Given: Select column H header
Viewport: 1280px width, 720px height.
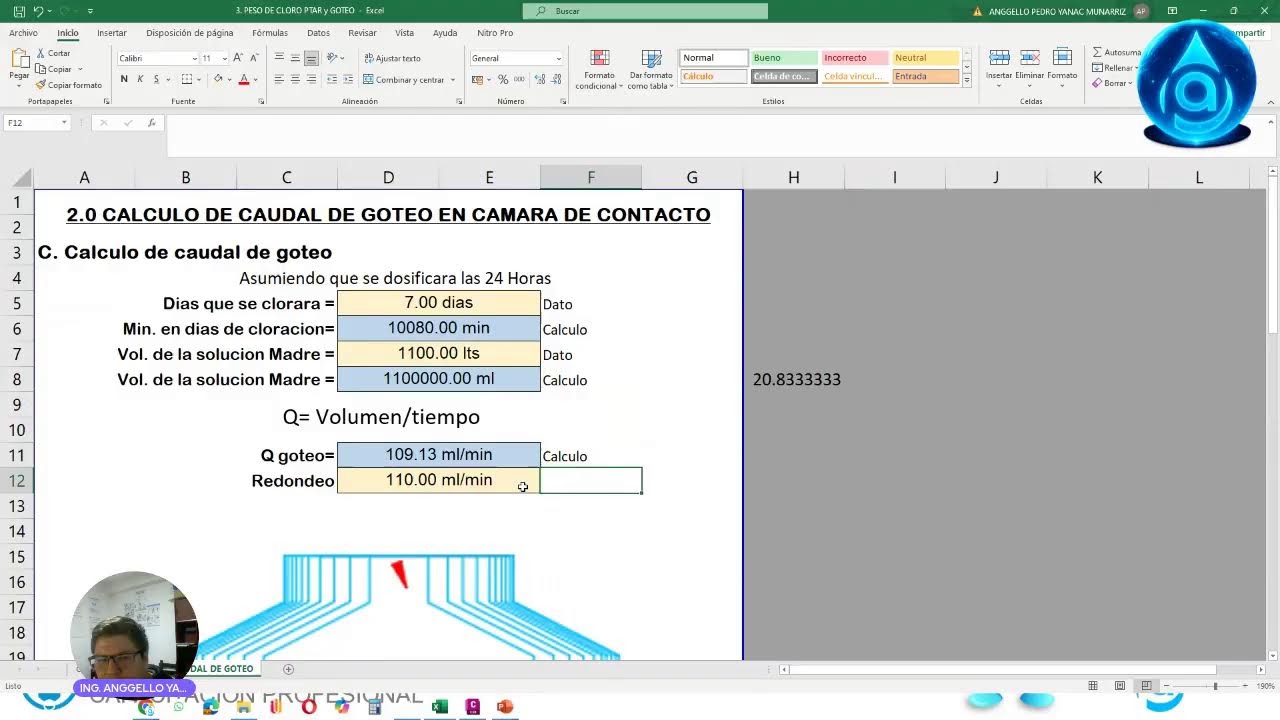Looking at the screenshot, I should point(793,177).
